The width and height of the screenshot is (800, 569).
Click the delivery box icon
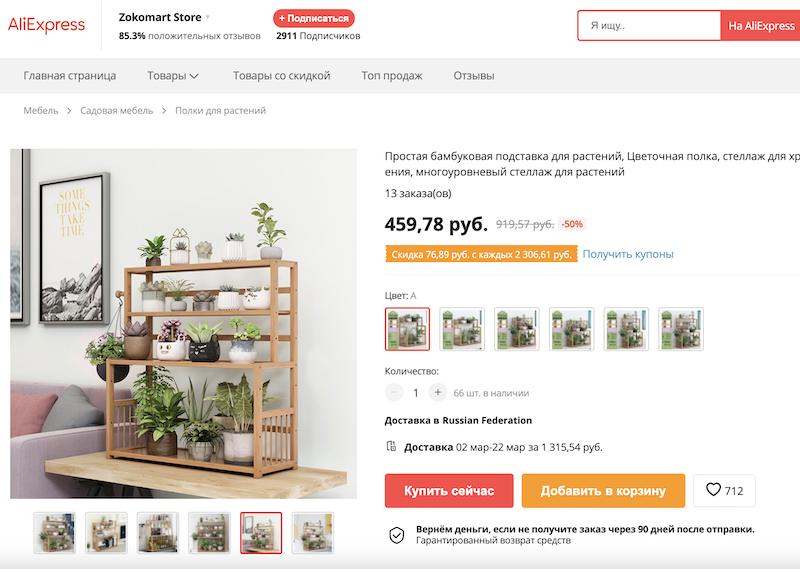click(x=391, y=447)
